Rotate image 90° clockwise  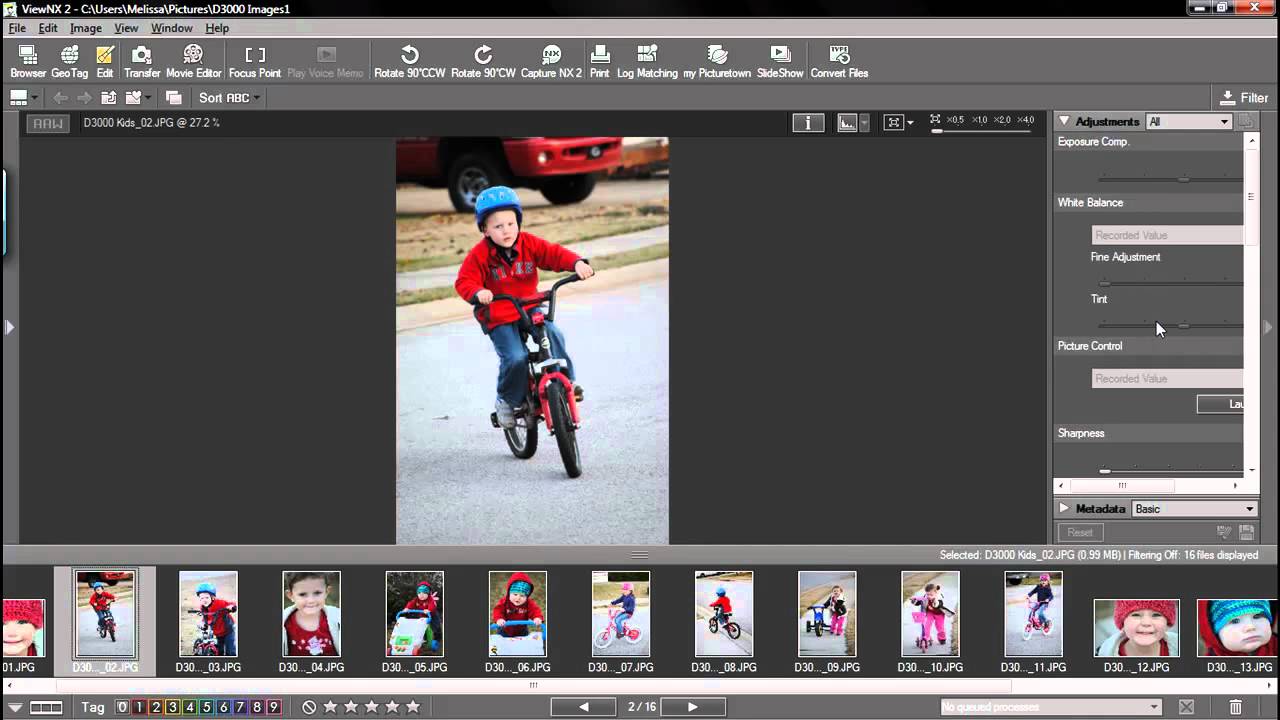pyautogui.click(x=483, y=61)
